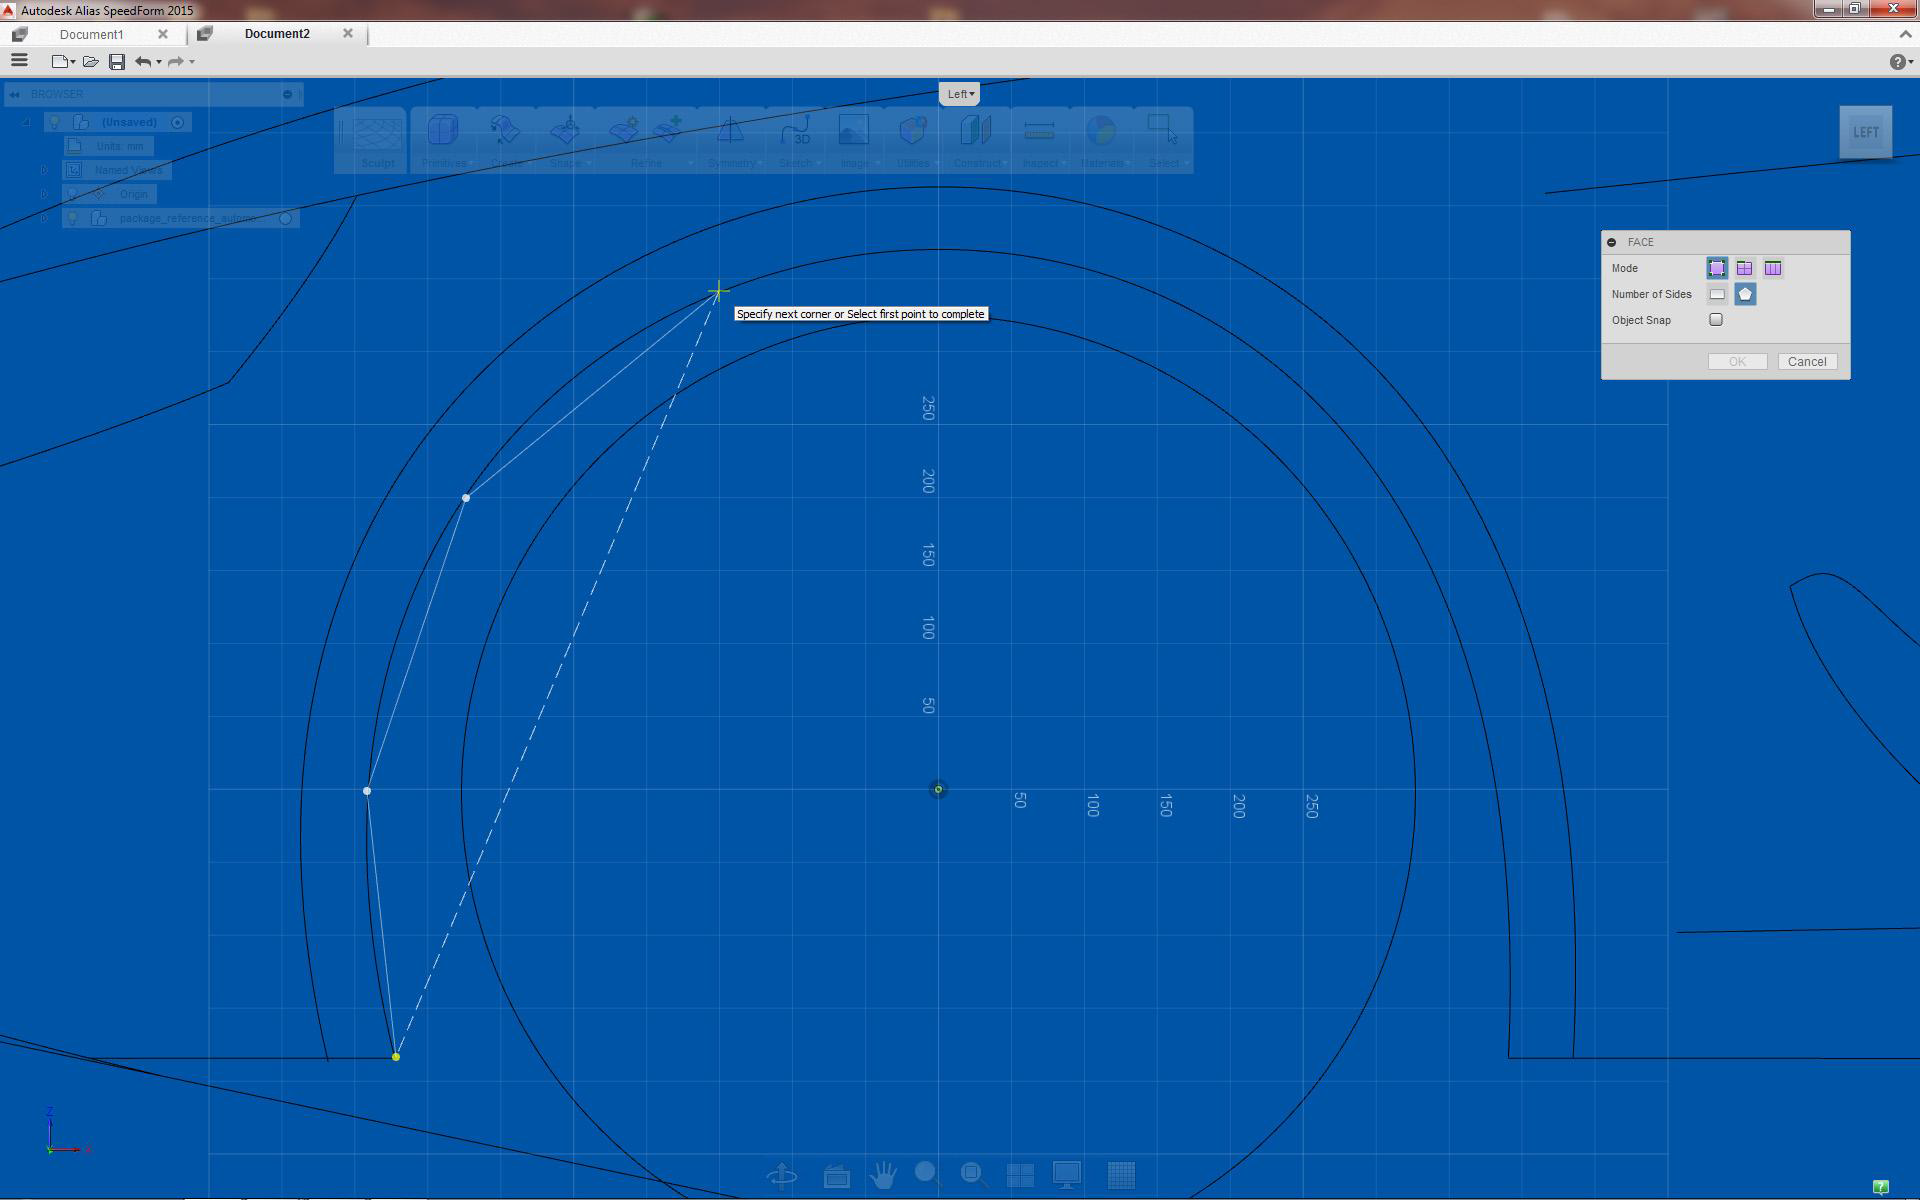Select the multi-face Mode icon

point(1744,268)
